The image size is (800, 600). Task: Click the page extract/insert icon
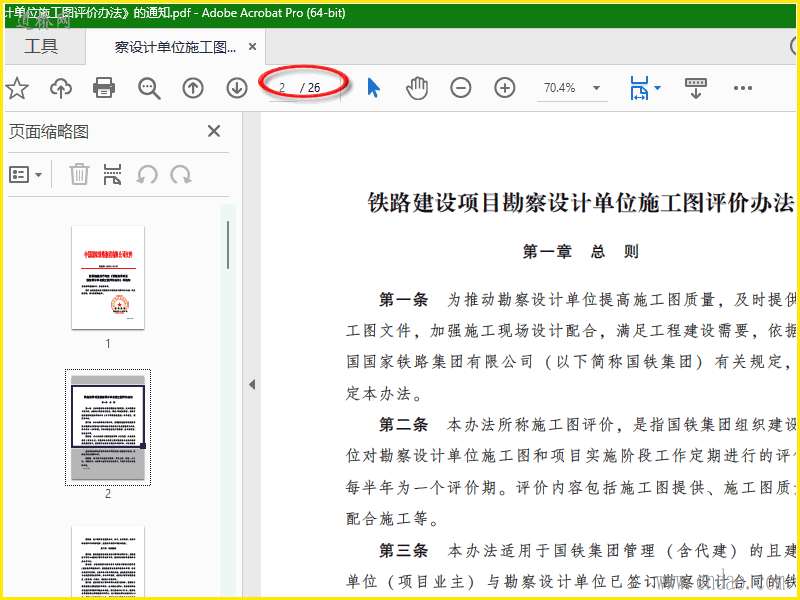pyautogui.click(x=113, y=174)
